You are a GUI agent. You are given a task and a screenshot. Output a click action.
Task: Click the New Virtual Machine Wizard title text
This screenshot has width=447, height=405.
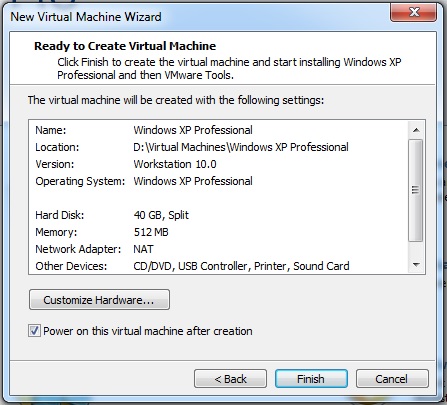coord(86,17)
